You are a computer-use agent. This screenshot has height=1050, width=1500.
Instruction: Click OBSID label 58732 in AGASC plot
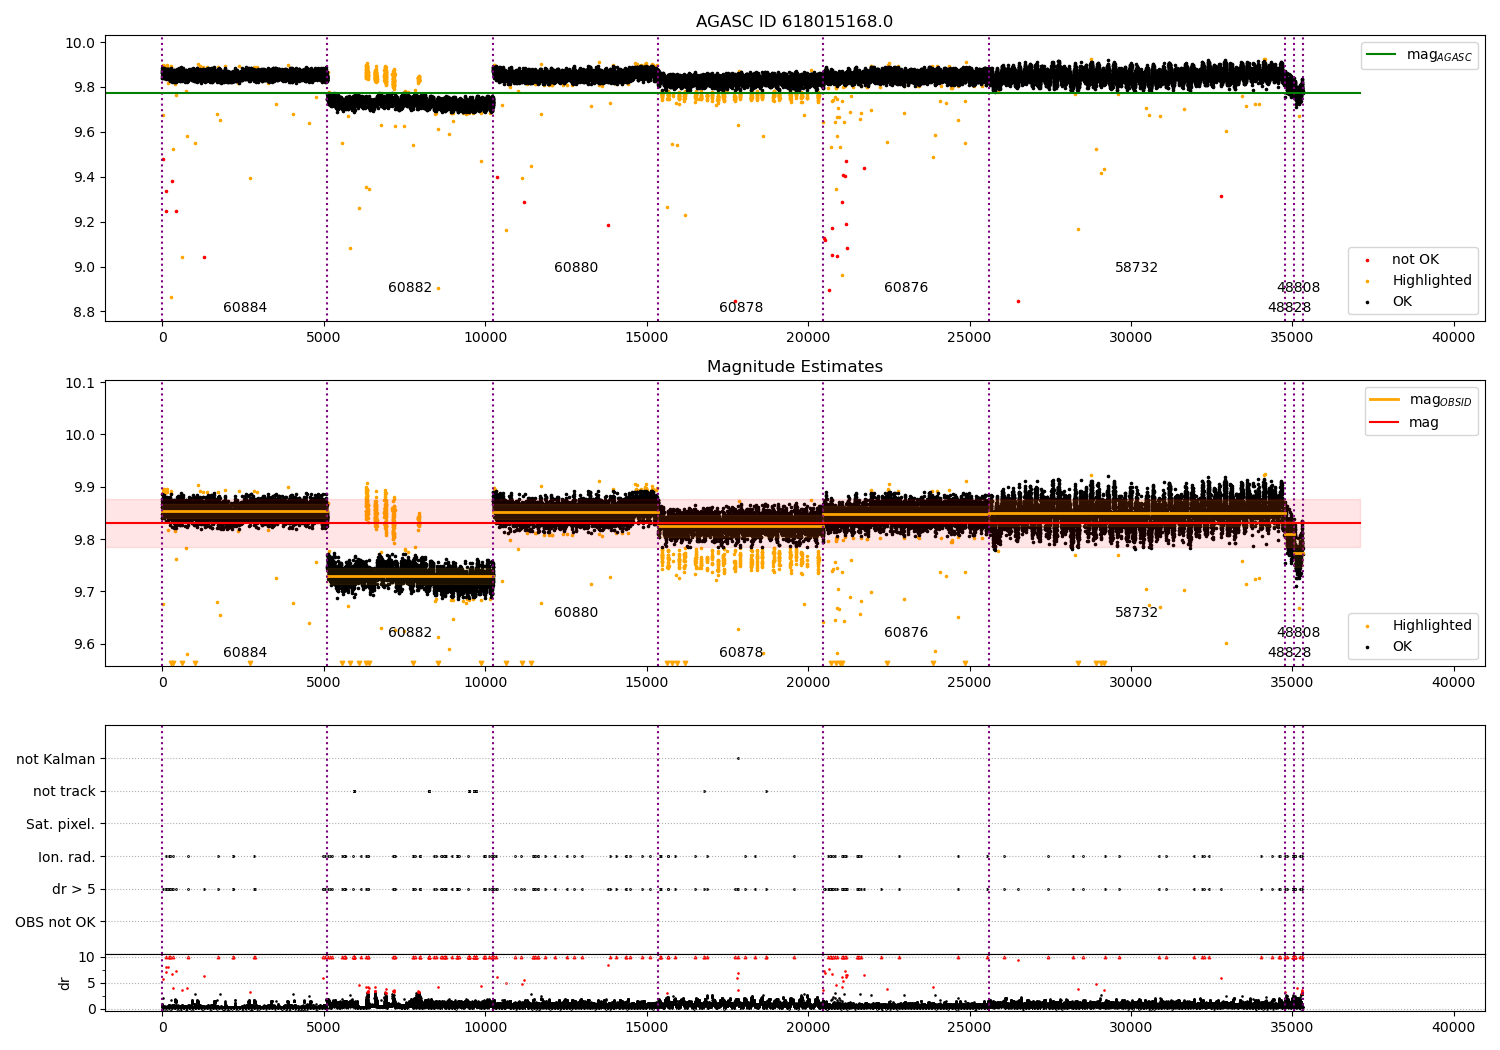1137,268
